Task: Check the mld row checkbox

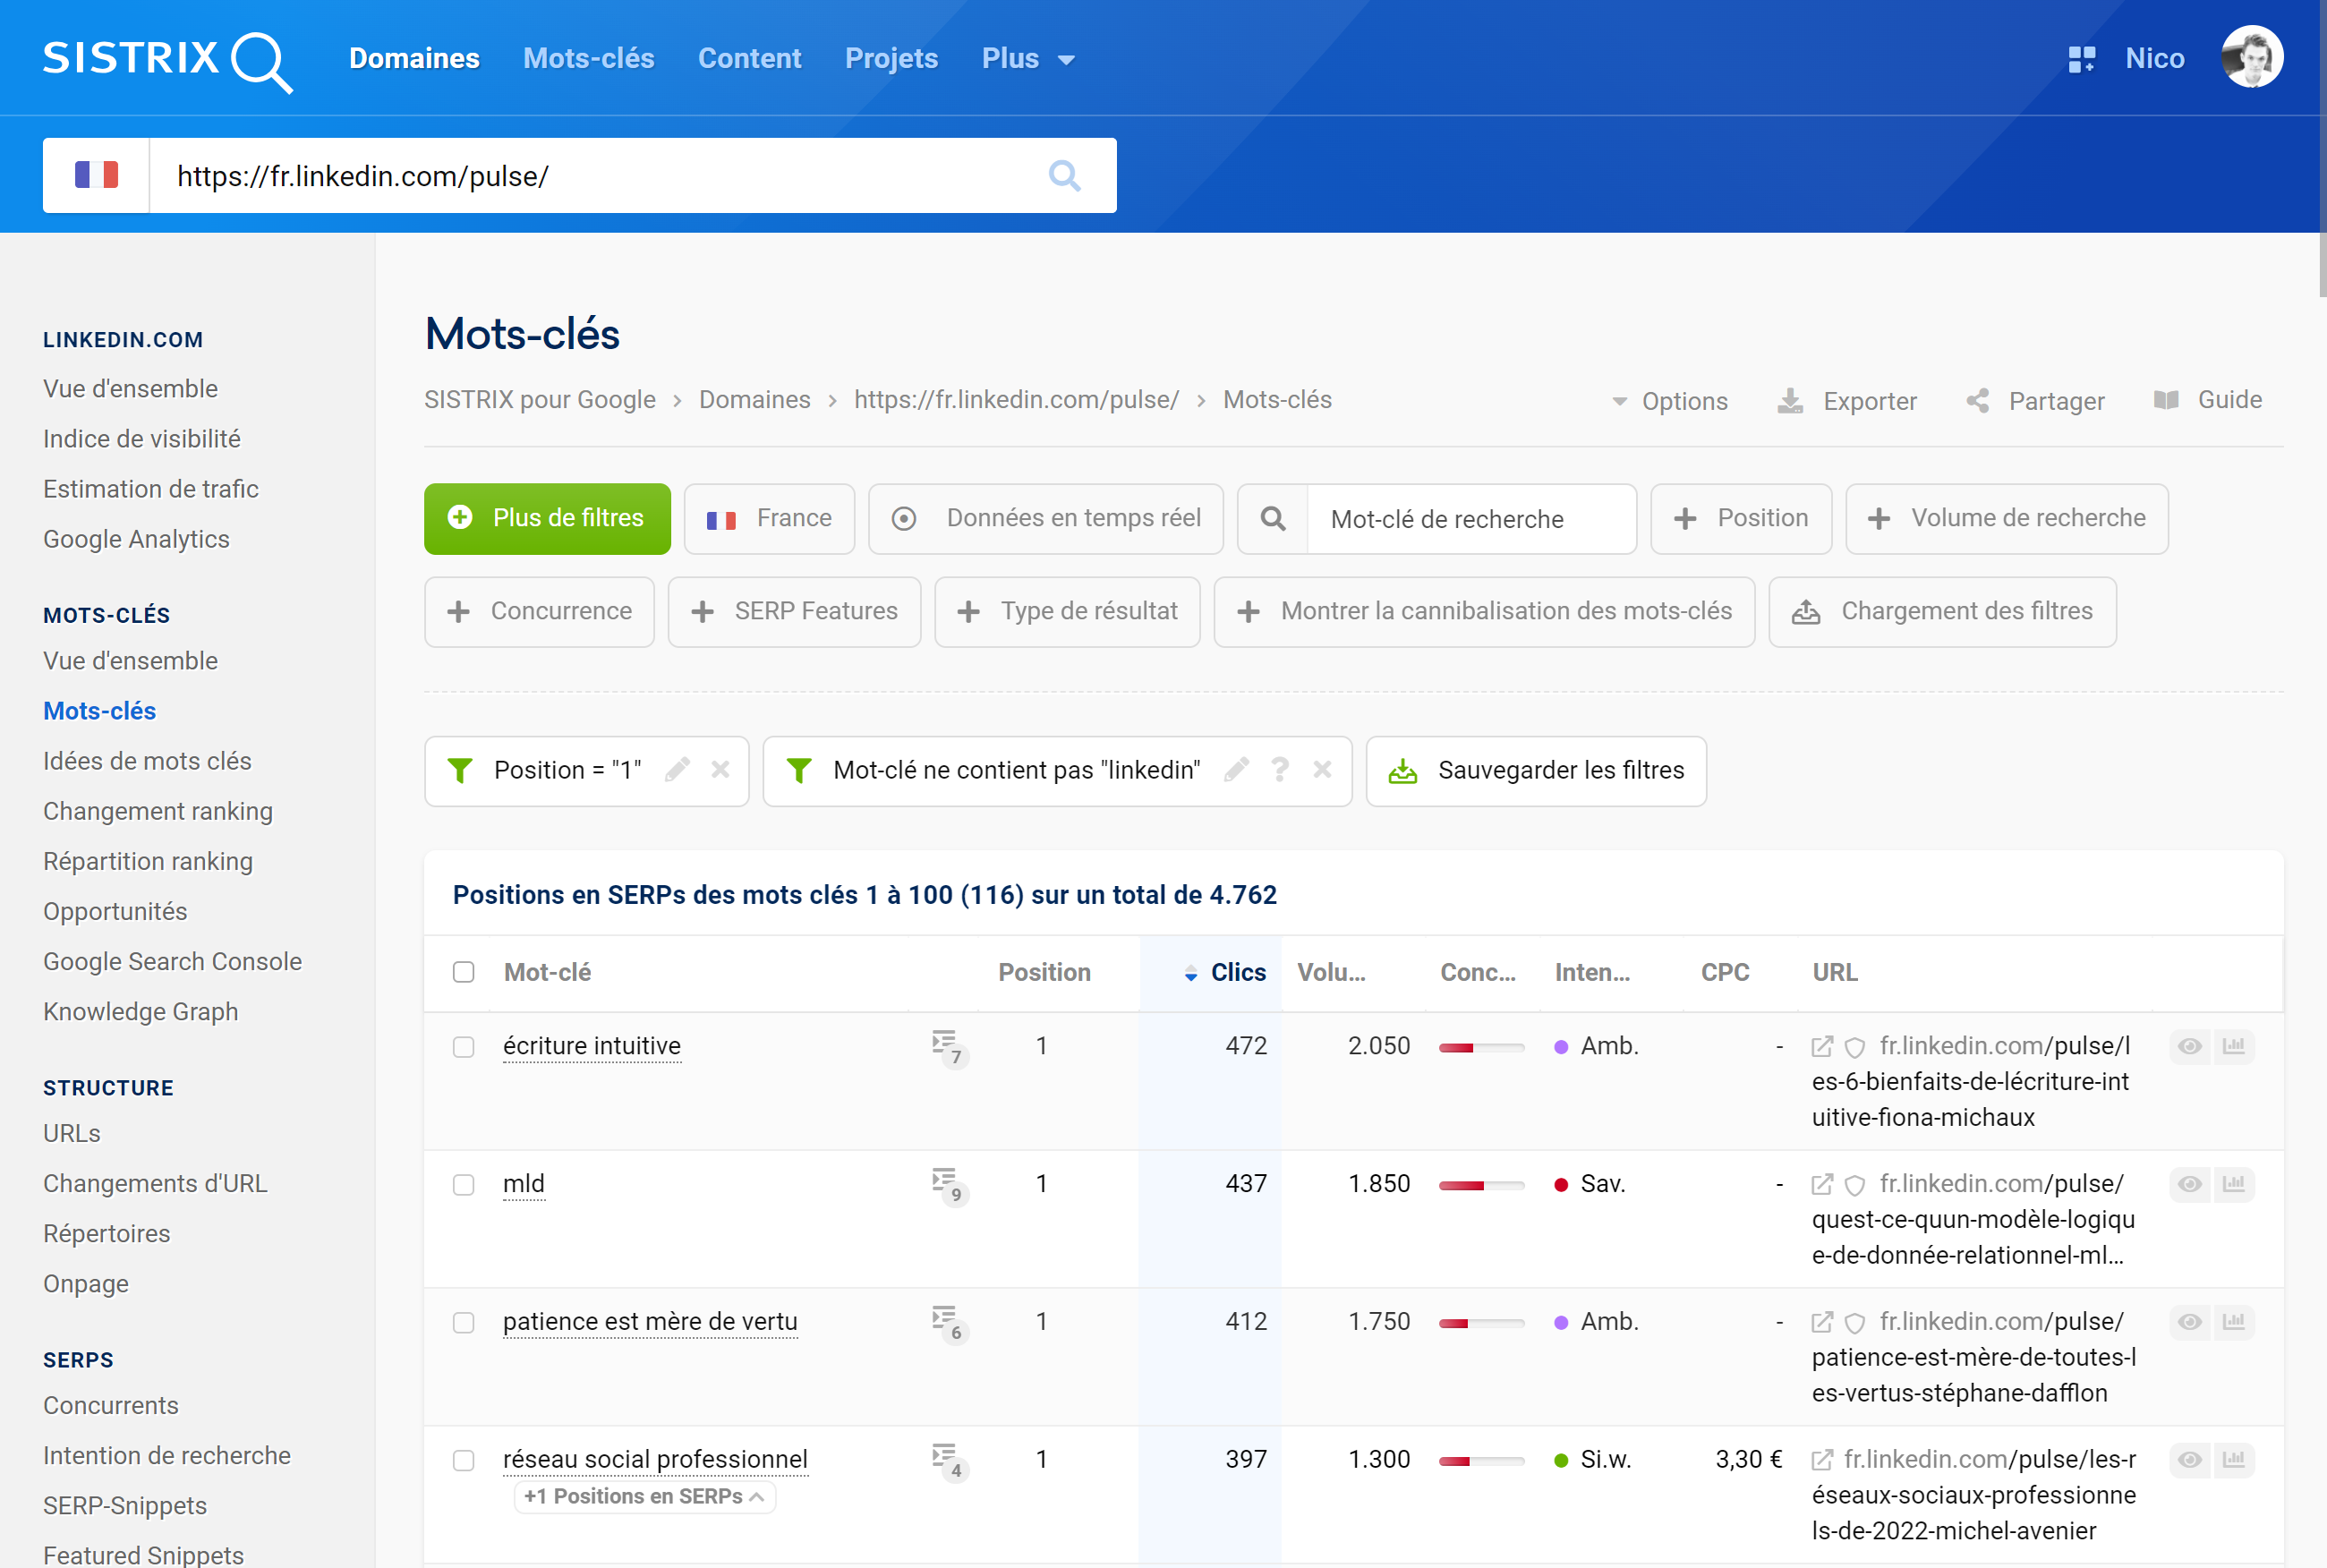Action: pos(463,1185)
